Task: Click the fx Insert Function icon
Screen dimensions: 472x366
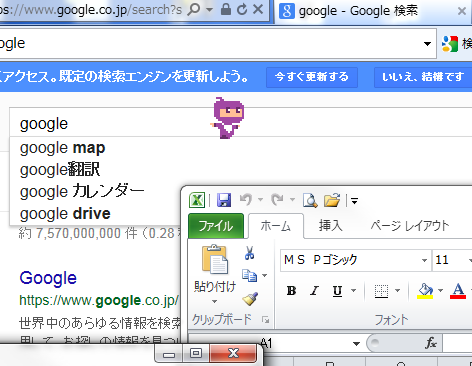Action: [x=430, y=343]
